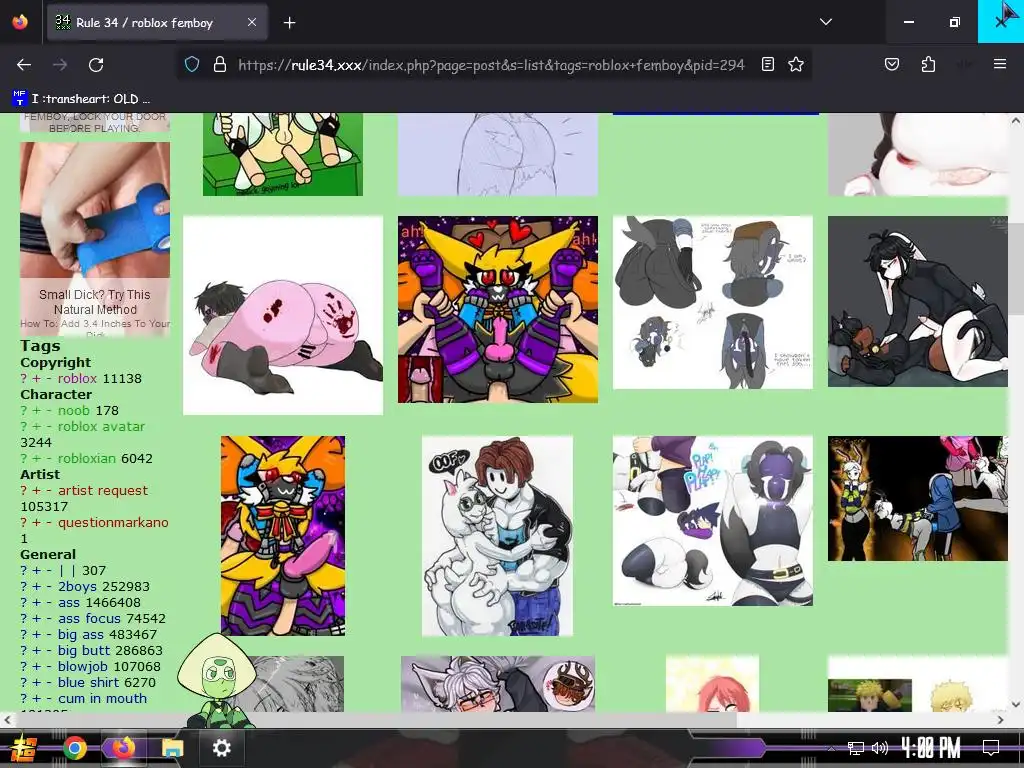Add noob tag with its '+' link
The width and height of the screenshot is (1024, 768).
[37, 411]
